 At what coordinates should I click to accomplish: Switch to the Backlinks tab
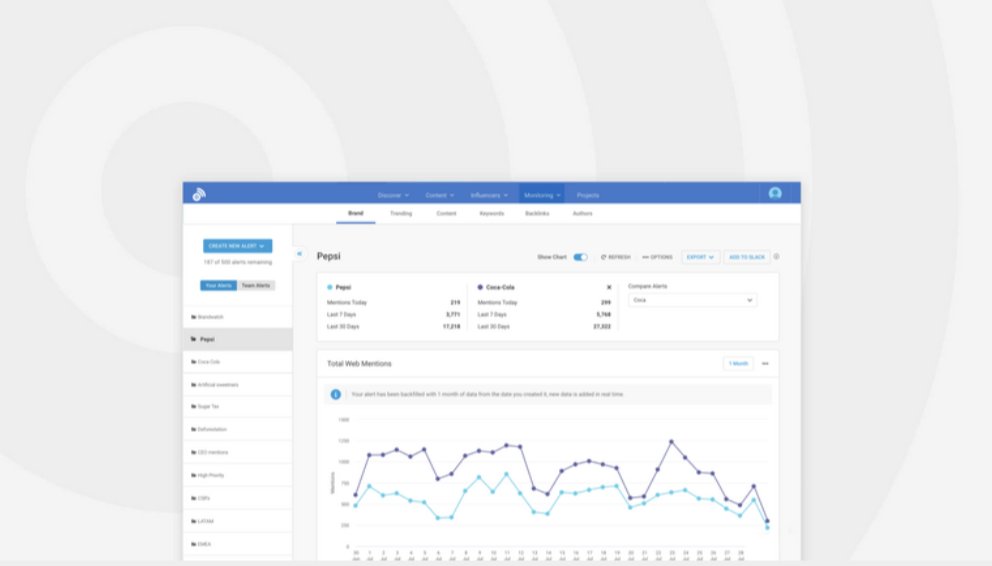(x=537, y=214)
